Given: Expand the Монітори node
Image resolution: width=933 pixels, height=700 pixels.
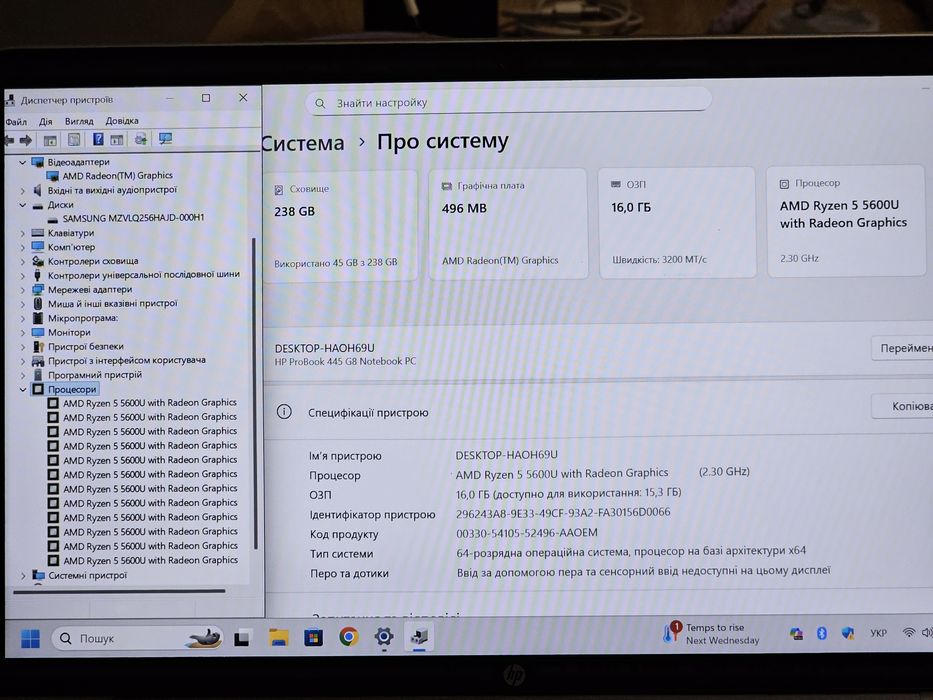Looking at the screenshot, I should tap(22, 333).
